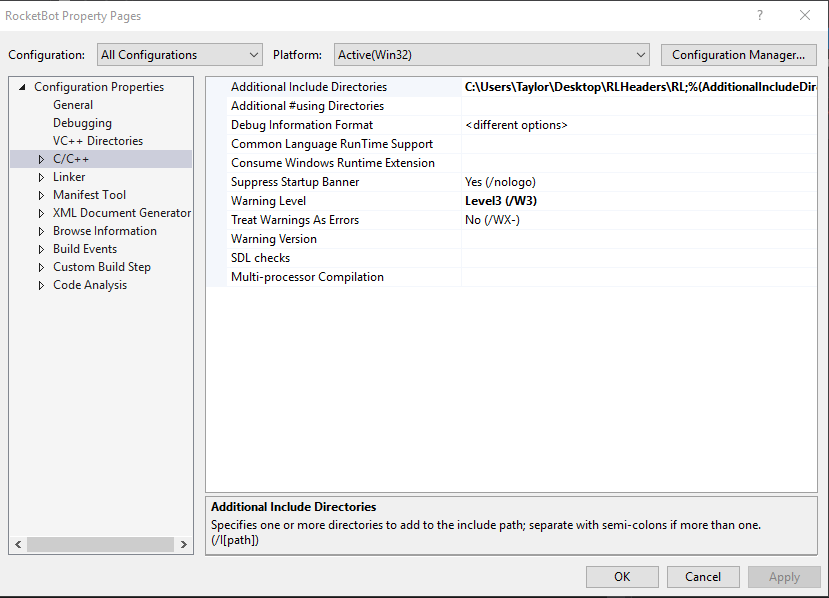Click Additional #using Directories property row
The width and height of the screenshot is (829, 598).
click(x=511, y=106)
